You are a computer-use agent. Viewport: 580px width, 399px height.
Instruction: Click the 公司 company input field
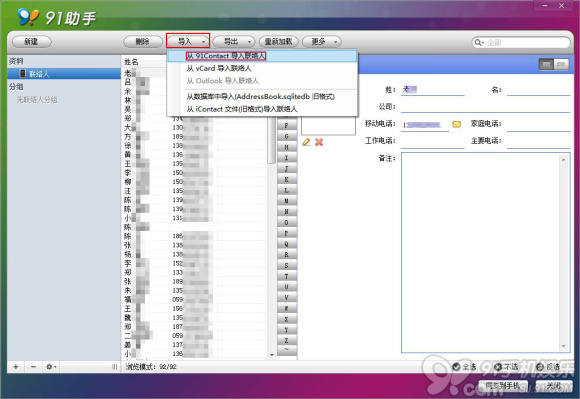coord(485,107)
